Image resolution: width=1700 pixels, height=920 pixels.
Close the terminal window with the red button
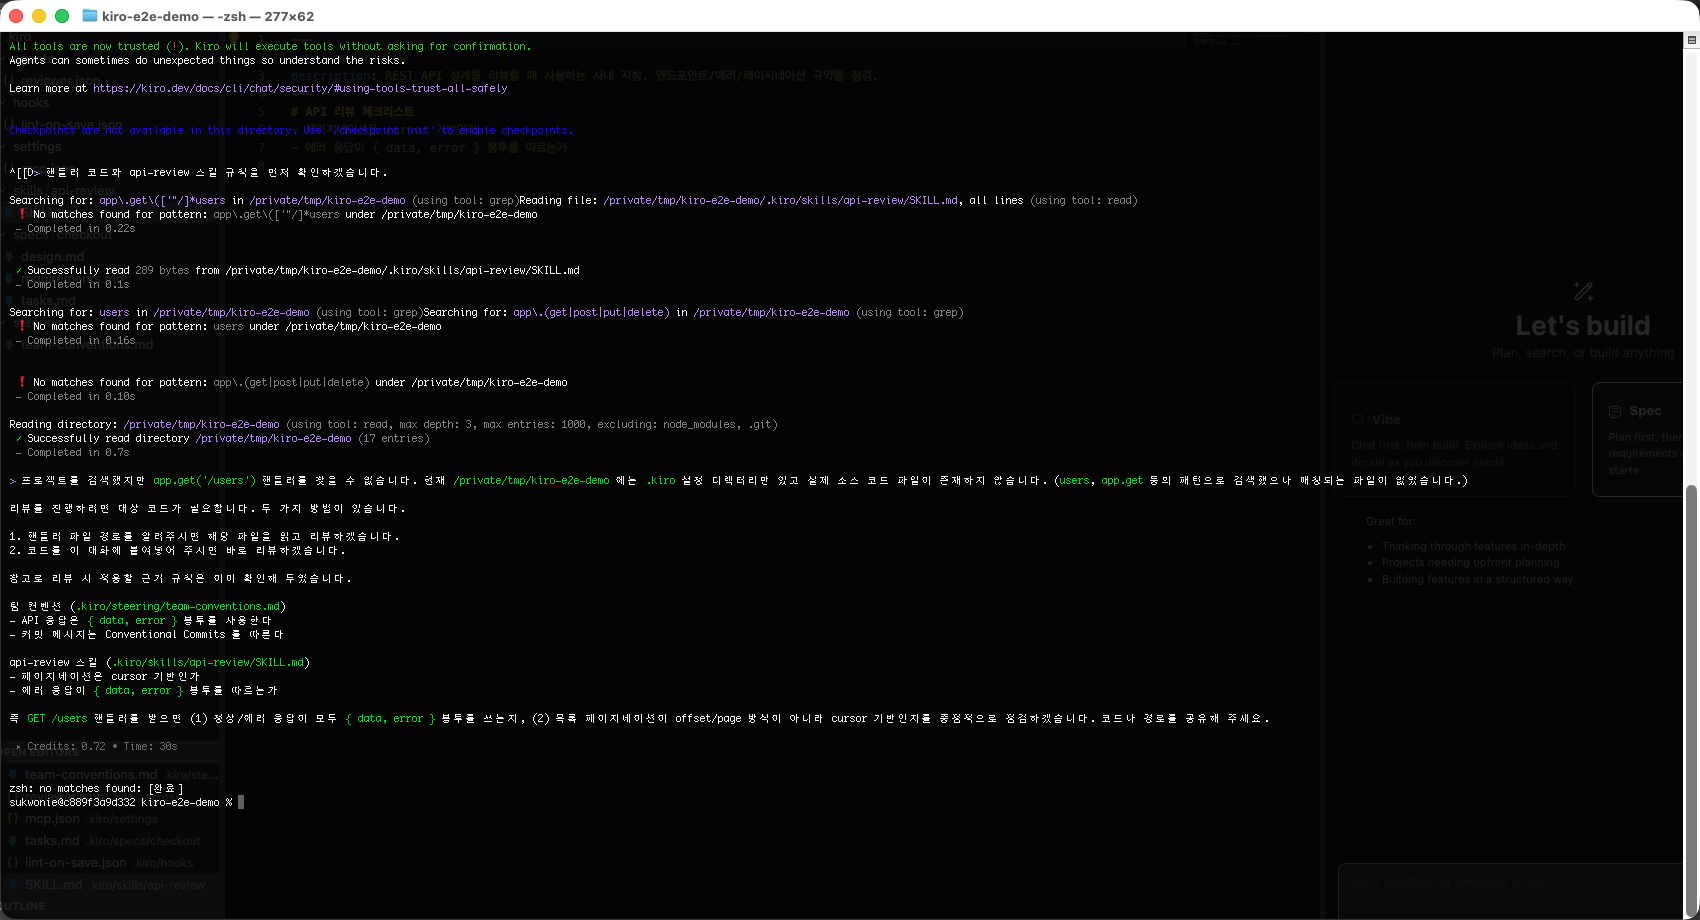16,16
